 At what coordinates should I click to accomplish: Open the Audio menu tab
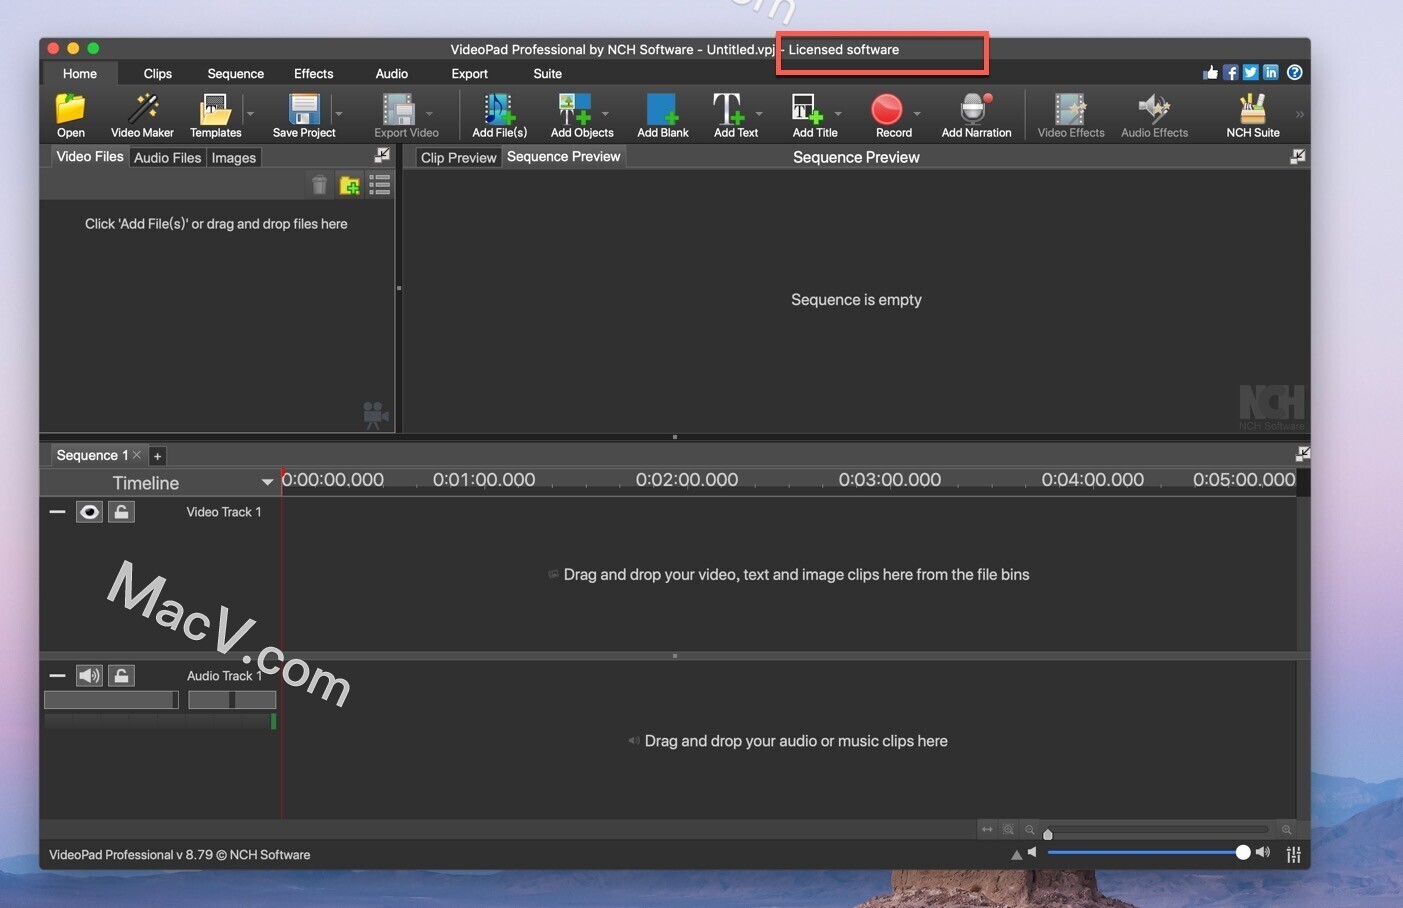[x=392, y=73]
